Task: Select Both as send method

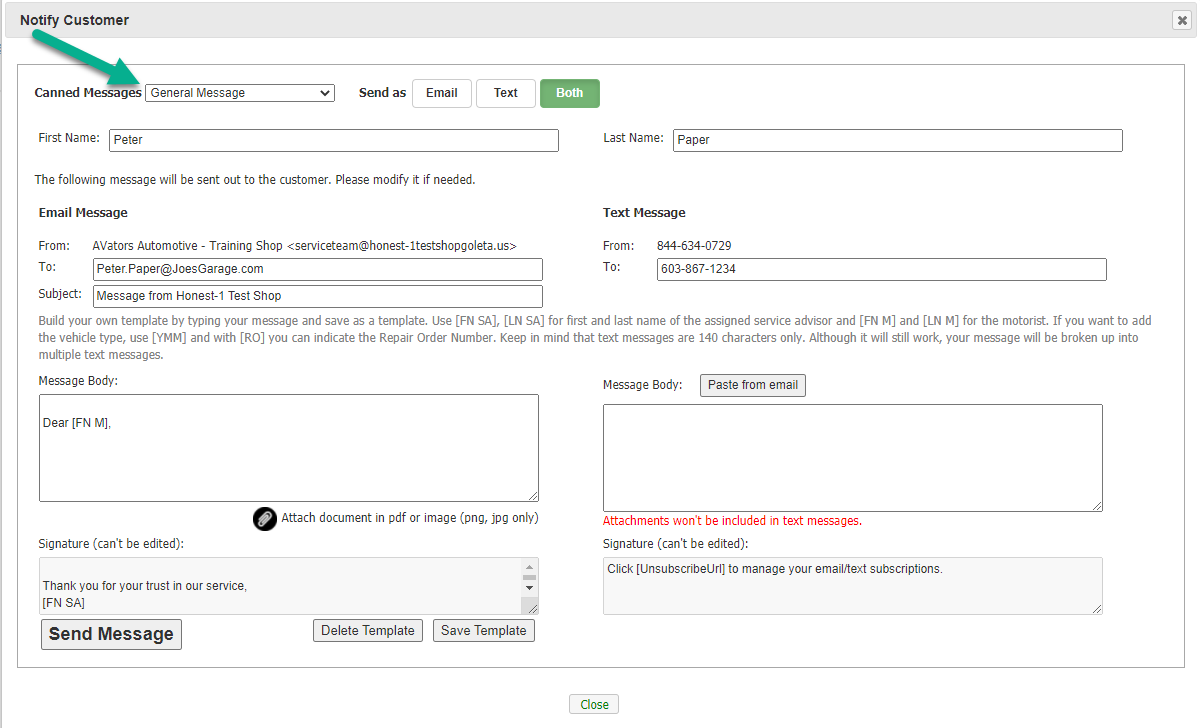Action: point(570,93)
